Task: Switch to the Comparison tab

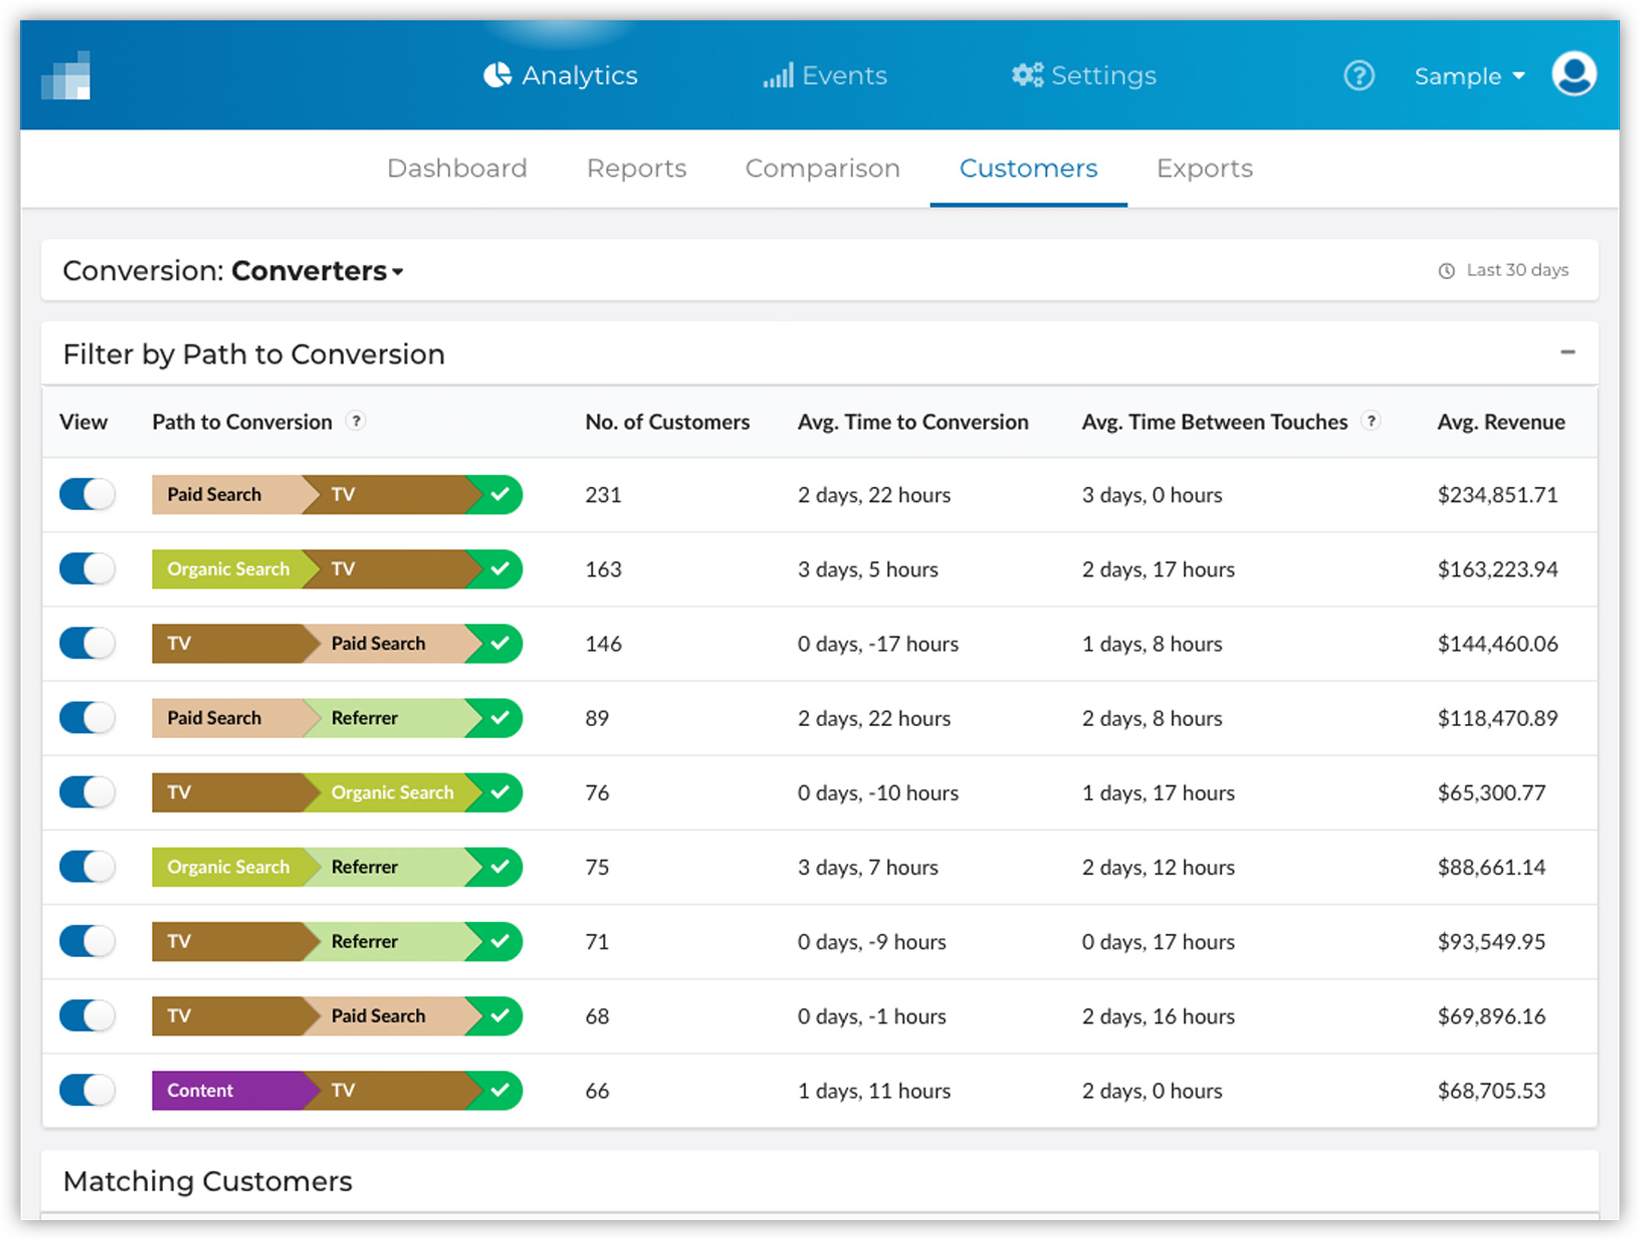Action: click(x=823, y=168)
